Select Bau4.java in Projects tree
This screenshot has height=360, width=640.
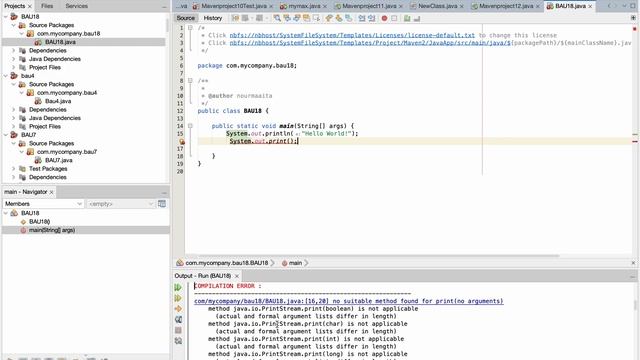pyautogui.click(x=58, y=101)
